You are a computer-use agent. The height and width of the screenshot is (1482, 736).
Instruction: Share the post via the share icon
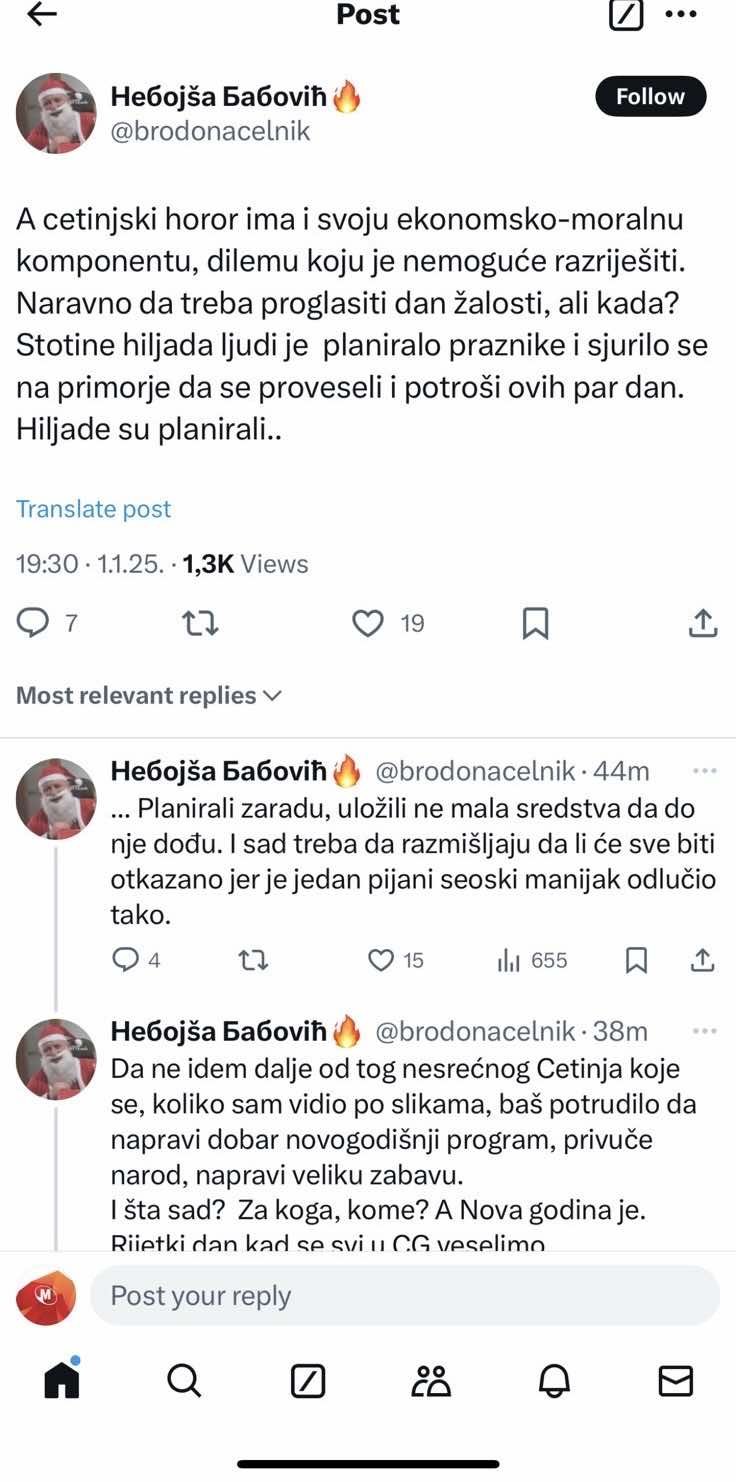pos(702,623)
